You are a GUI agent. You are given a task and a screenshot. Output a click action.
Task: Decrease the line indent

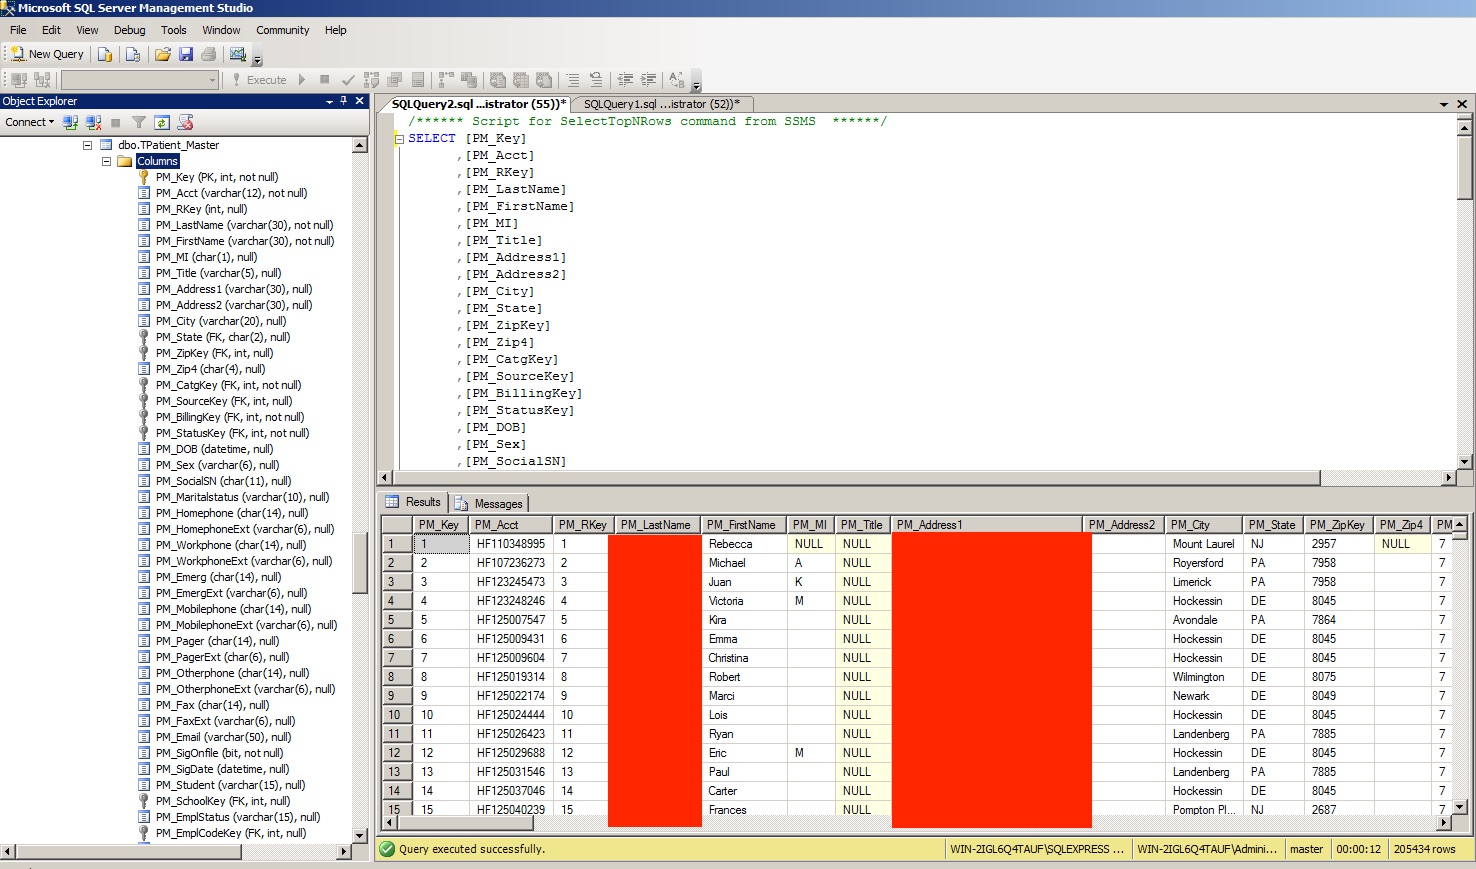coord(624,79)
